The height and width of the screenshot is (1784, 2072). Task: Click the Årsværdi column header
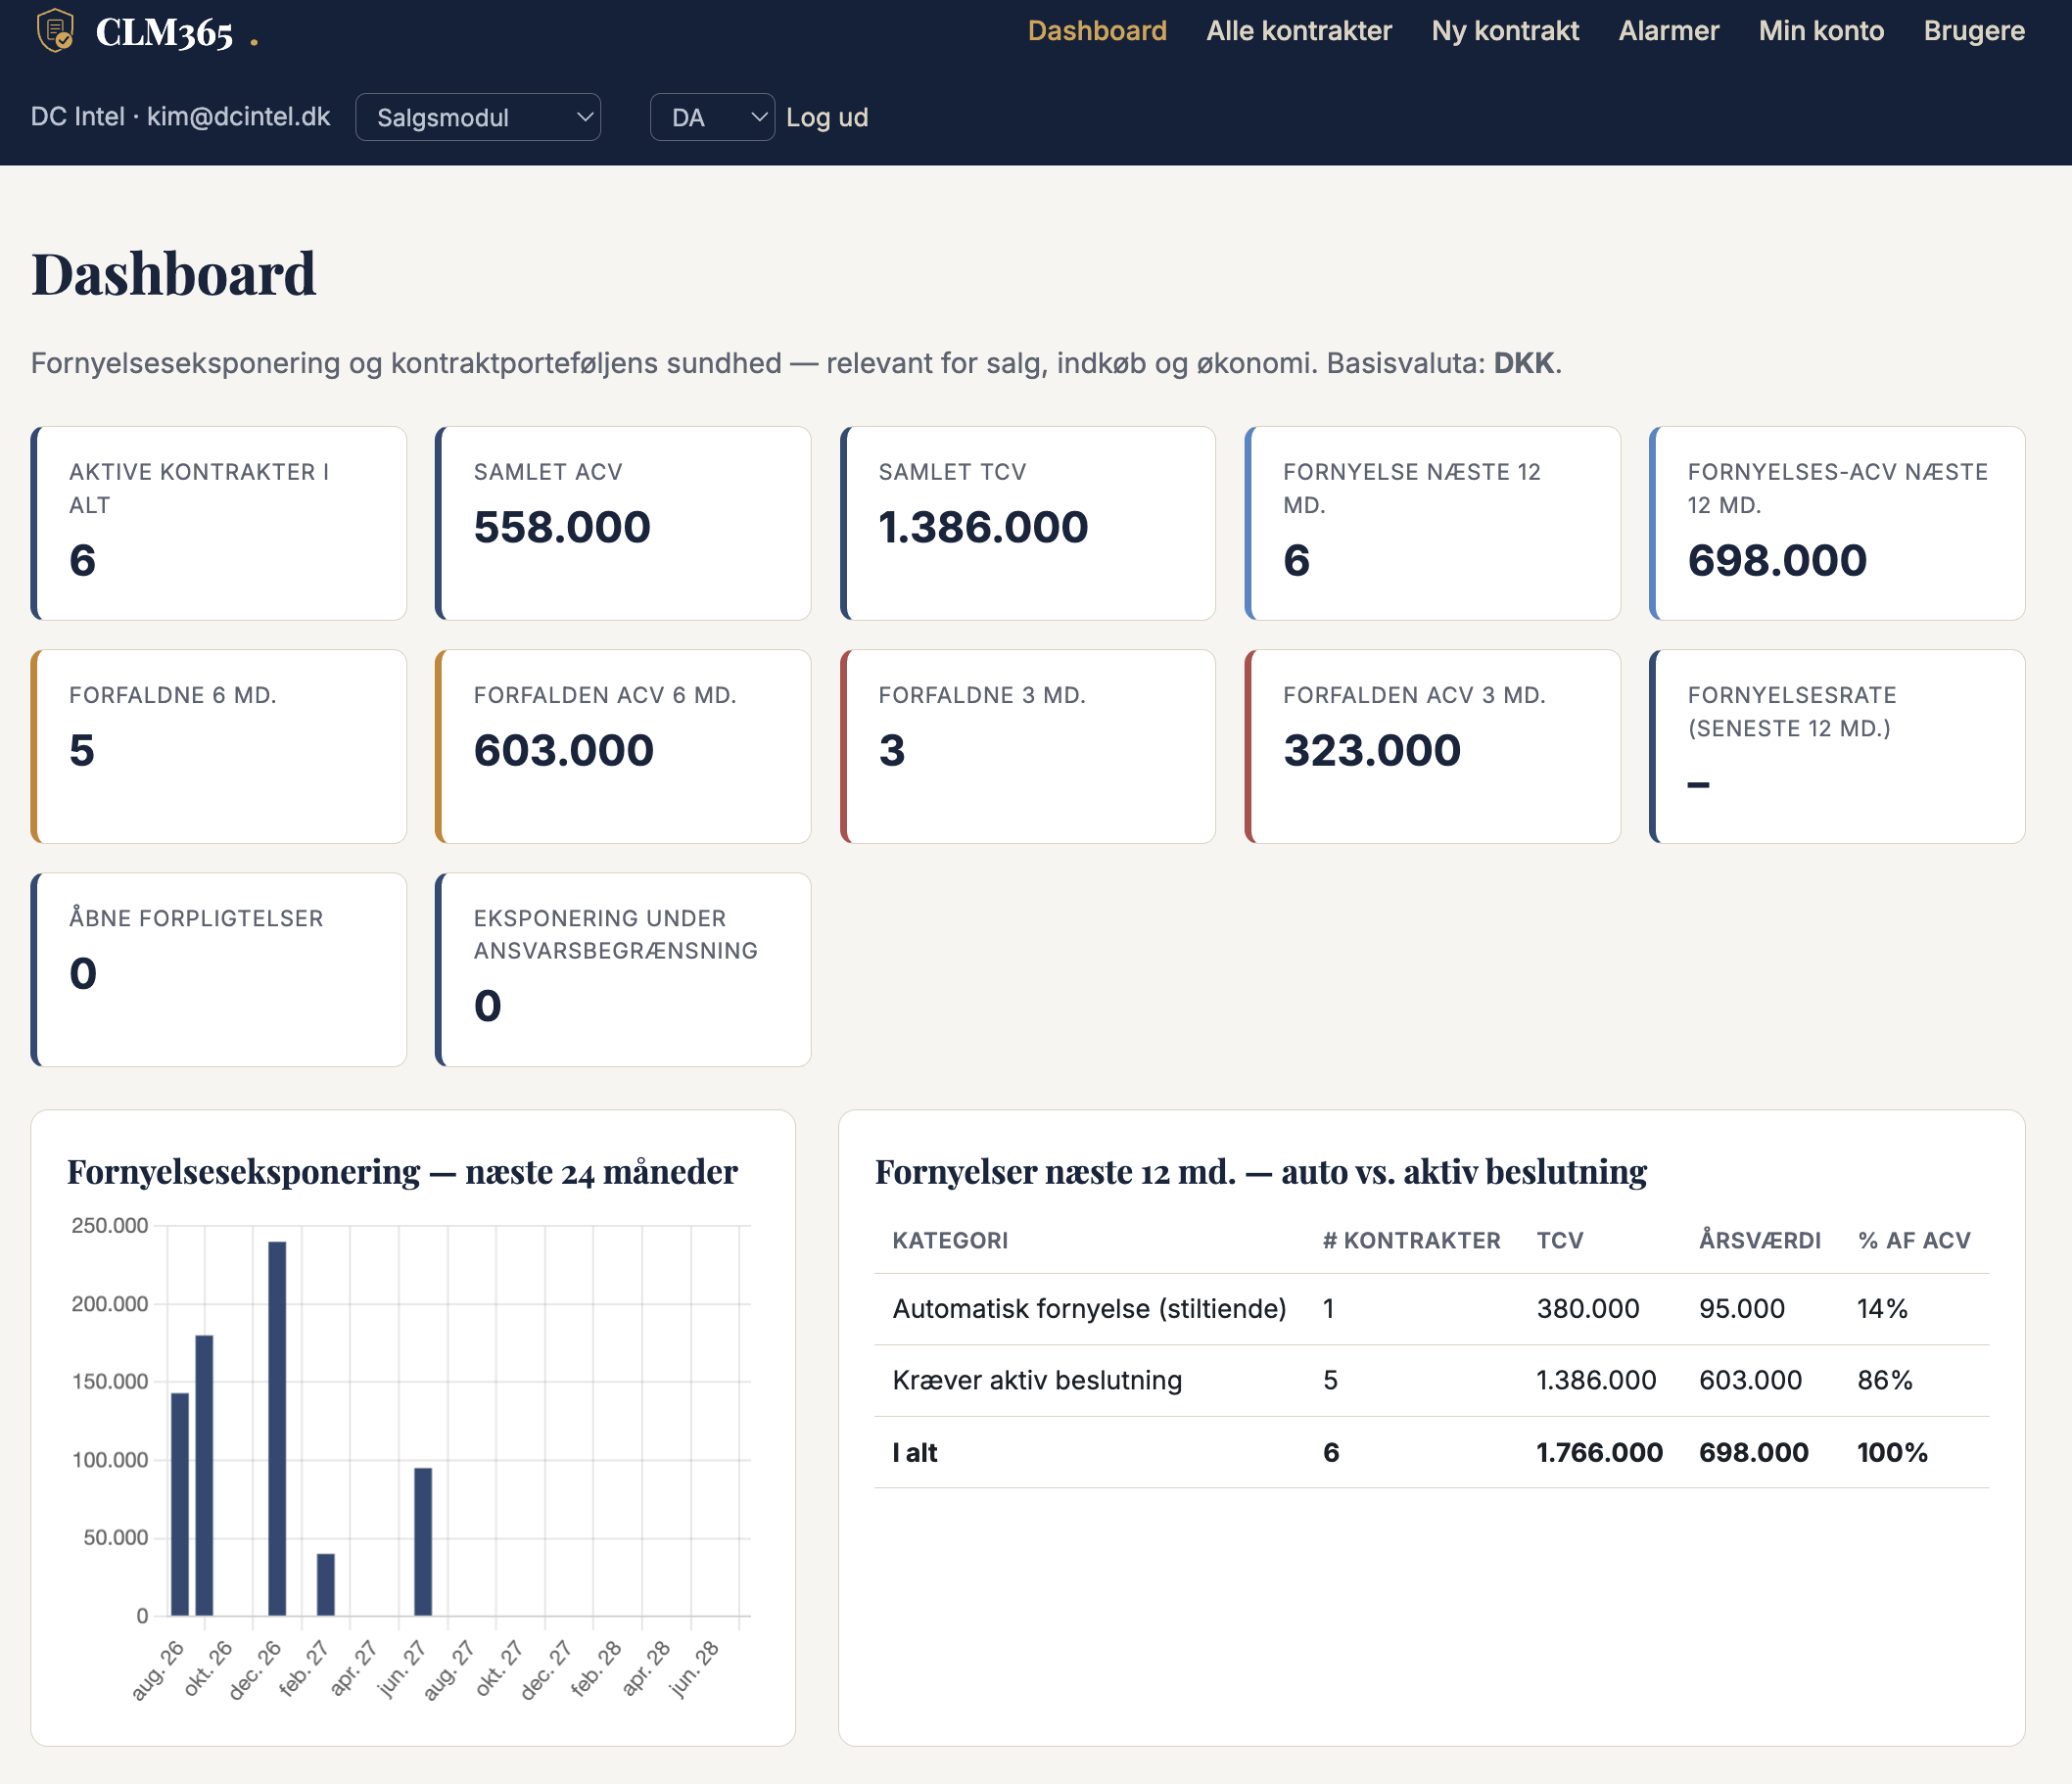coord(1759,1240)
